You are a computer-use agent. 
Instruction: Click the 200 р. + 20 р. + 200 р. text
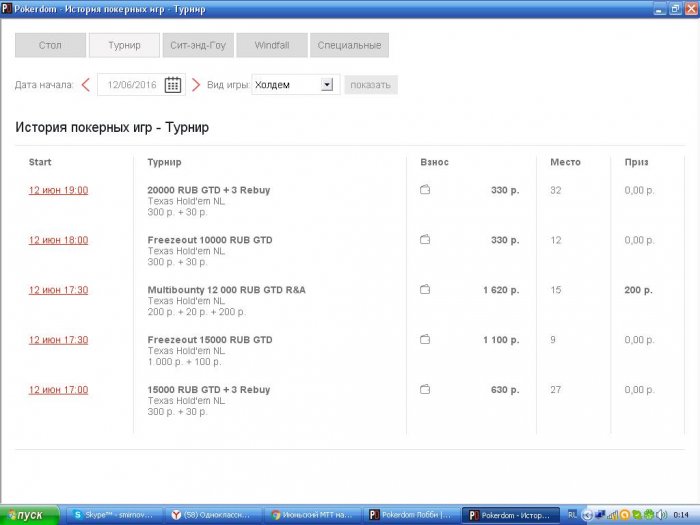point(196,312)
